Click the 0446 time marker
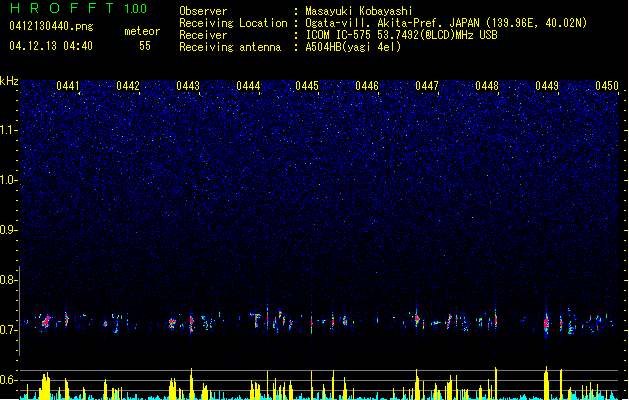 (367, 86)
